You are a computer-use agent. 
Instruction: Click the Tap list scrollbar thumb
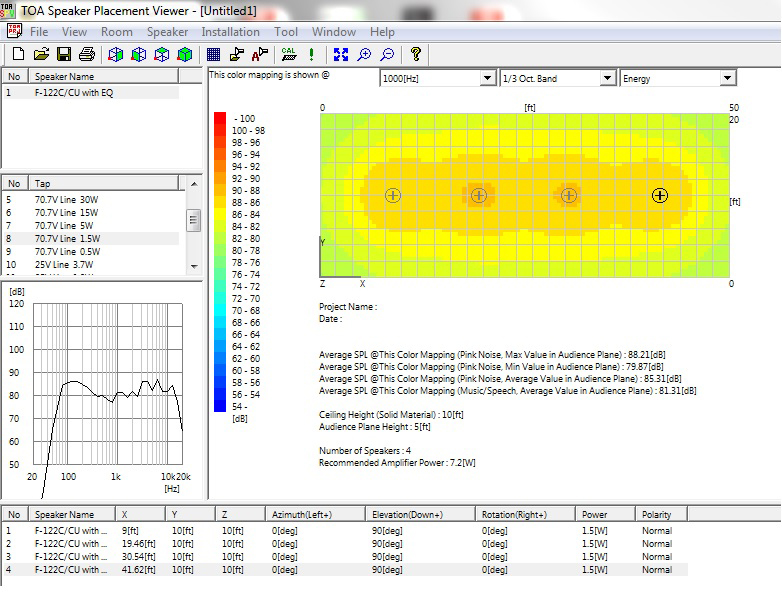coord(194,220)
